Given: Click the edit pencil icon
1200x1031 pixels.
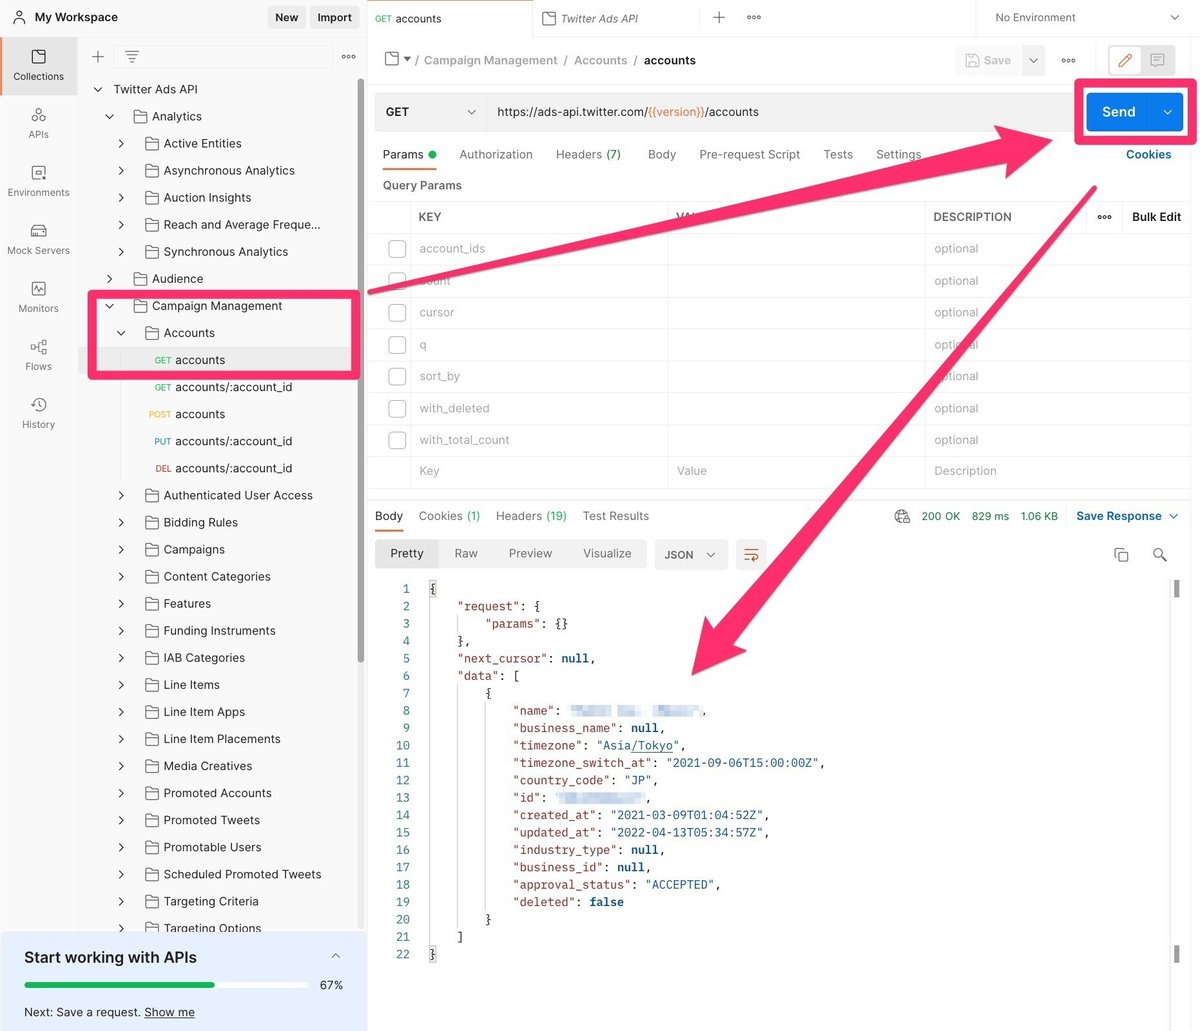Looking at the screenshot, I should point(1125,60).
